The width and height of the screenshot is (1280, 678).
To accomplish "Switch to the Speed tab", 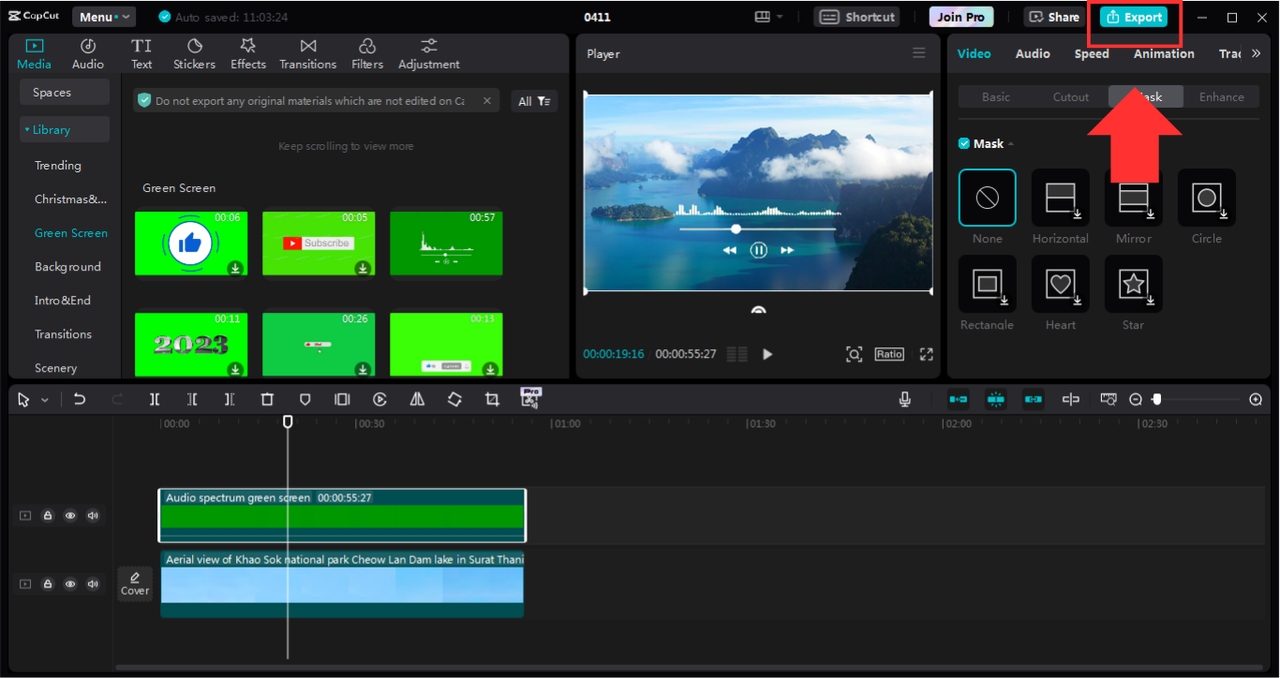I will [1091, 54].
